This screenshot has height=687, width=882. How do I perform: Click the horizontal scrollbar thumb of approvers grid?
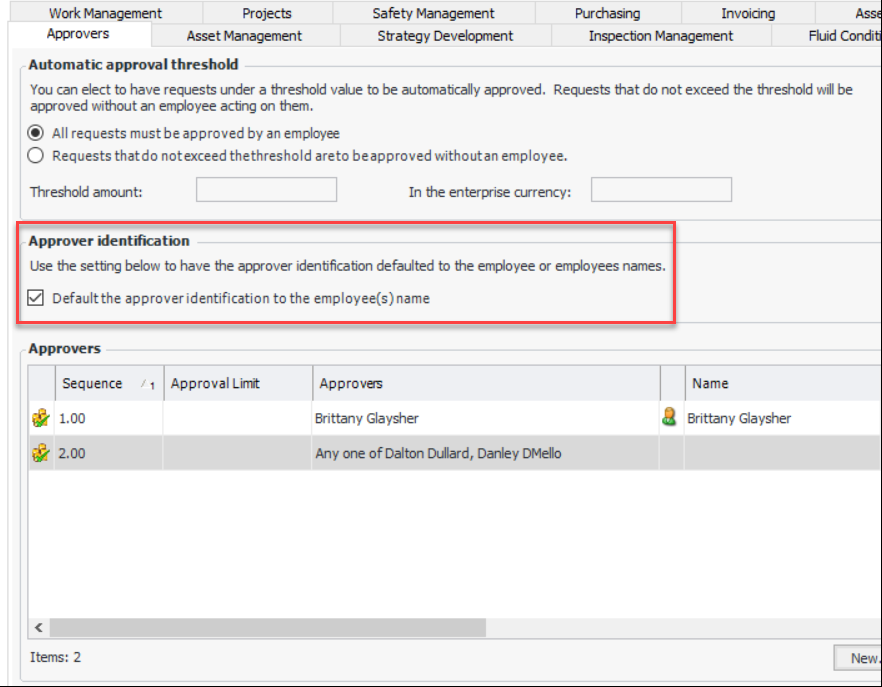tap(267, 628)
